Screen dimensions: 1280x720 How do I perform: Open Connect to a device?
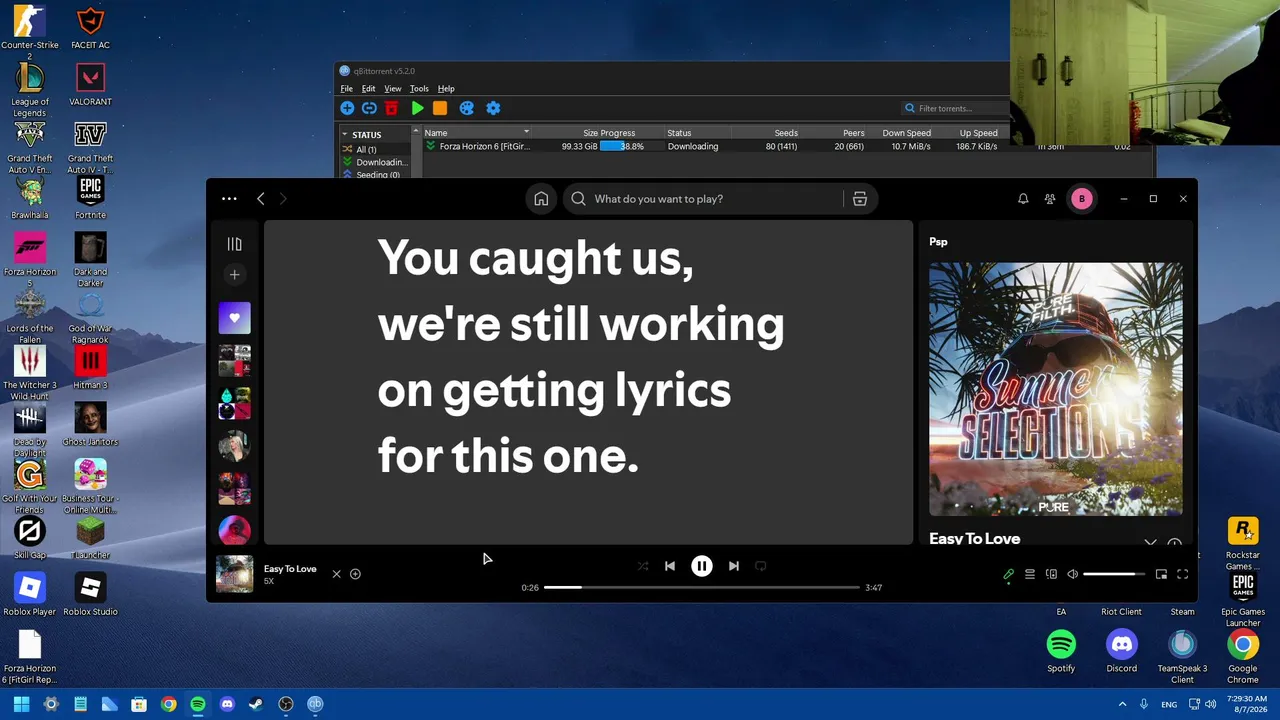(x=1051, y=574)
